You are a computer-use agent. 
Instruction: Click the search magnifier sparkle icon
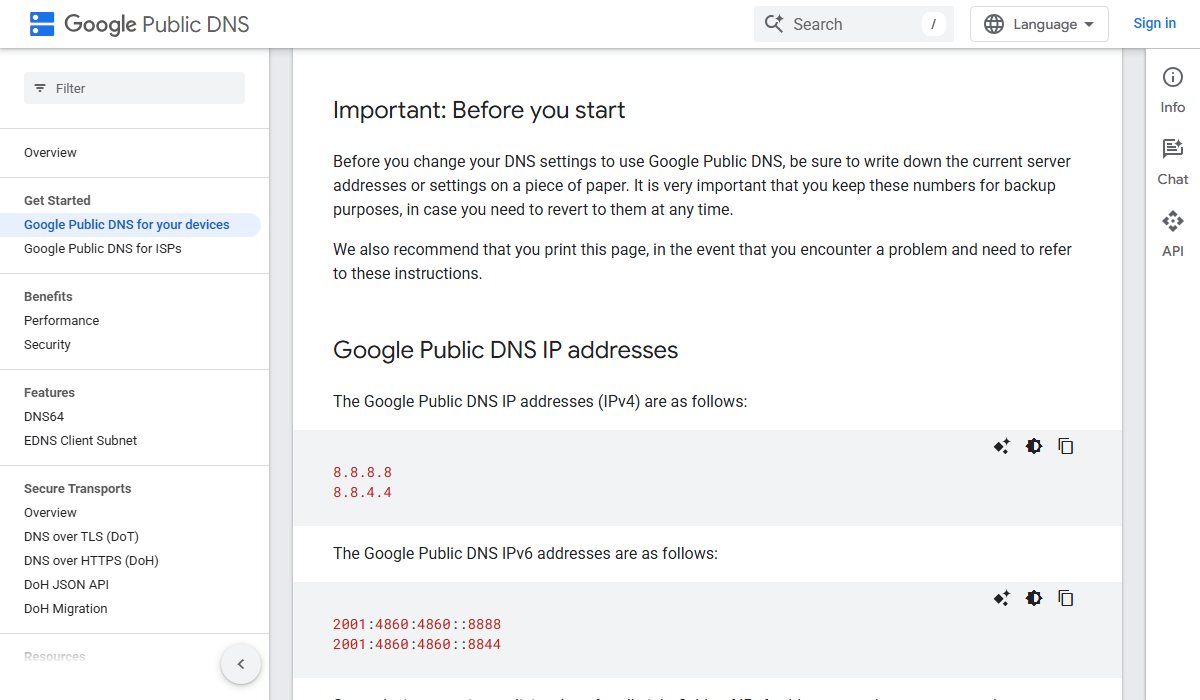coord(773,24)
